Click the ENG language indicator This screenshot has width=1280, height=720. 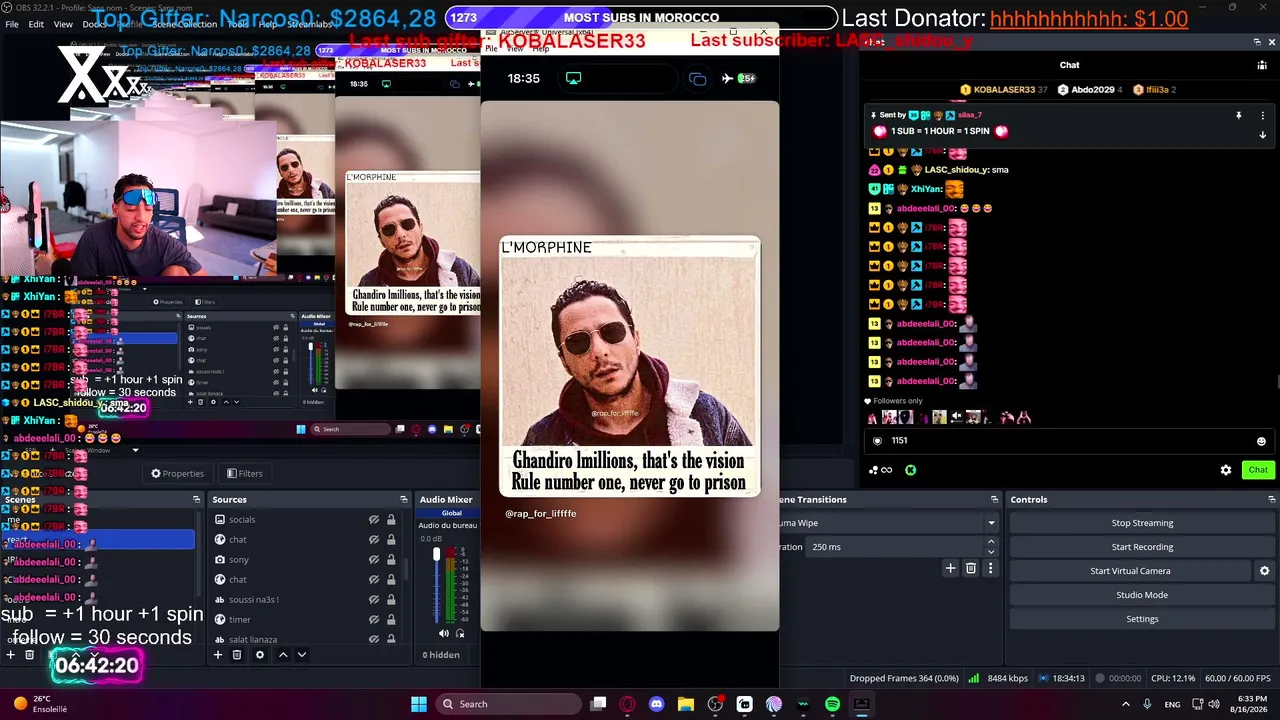[x=1172, y=704]
